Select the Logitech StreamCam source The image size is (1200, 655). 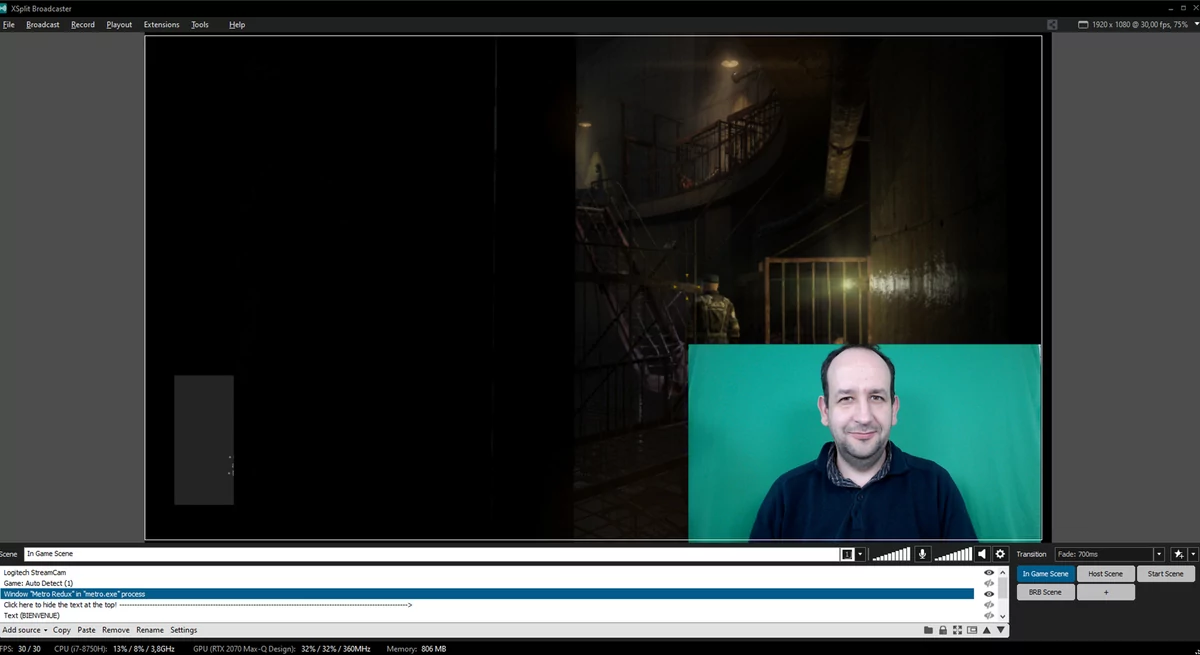[488, 573]
